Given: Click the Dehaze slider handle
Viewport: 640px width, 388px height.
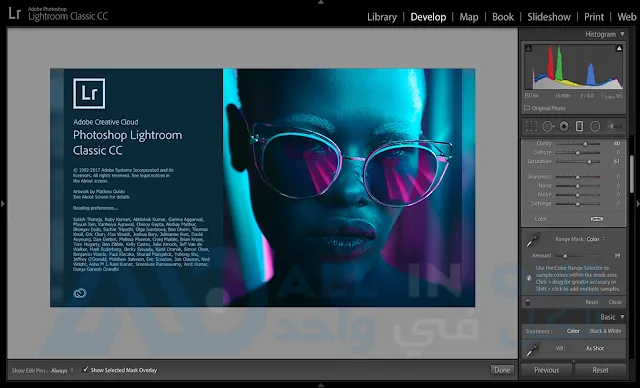Looking at the screenshot, I should click(x=578, y=153).
